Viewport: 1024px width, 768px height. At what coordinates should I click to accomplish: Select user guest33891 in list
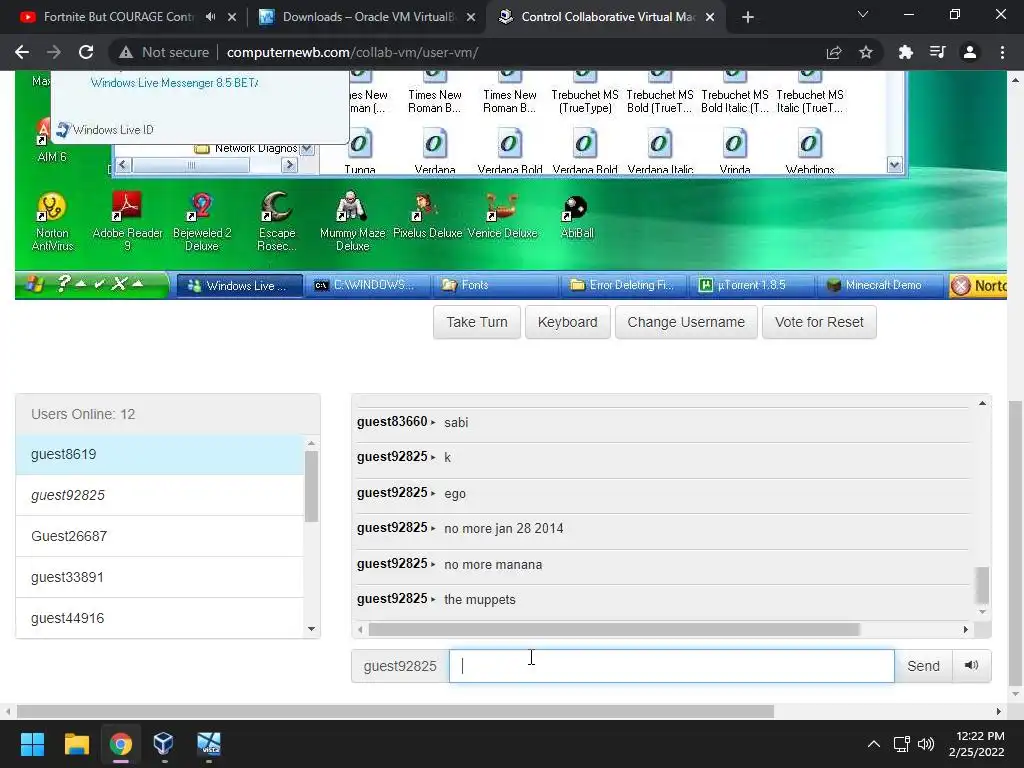point(160,577)
